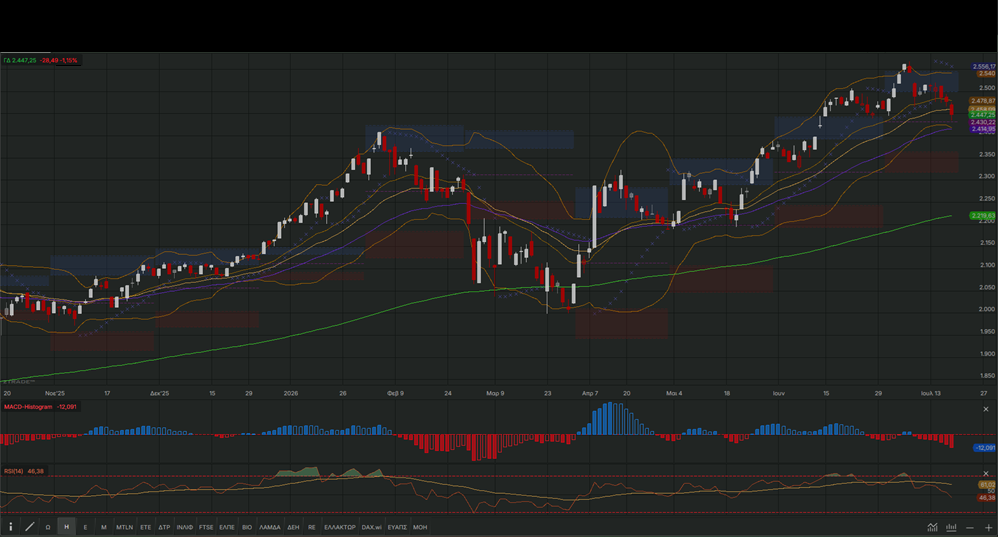Image resolution: width=998 pixels, height=537 pixels.
Task: Load the ΙΝΛΙΦ symbol shortcut
Action: 185,527
